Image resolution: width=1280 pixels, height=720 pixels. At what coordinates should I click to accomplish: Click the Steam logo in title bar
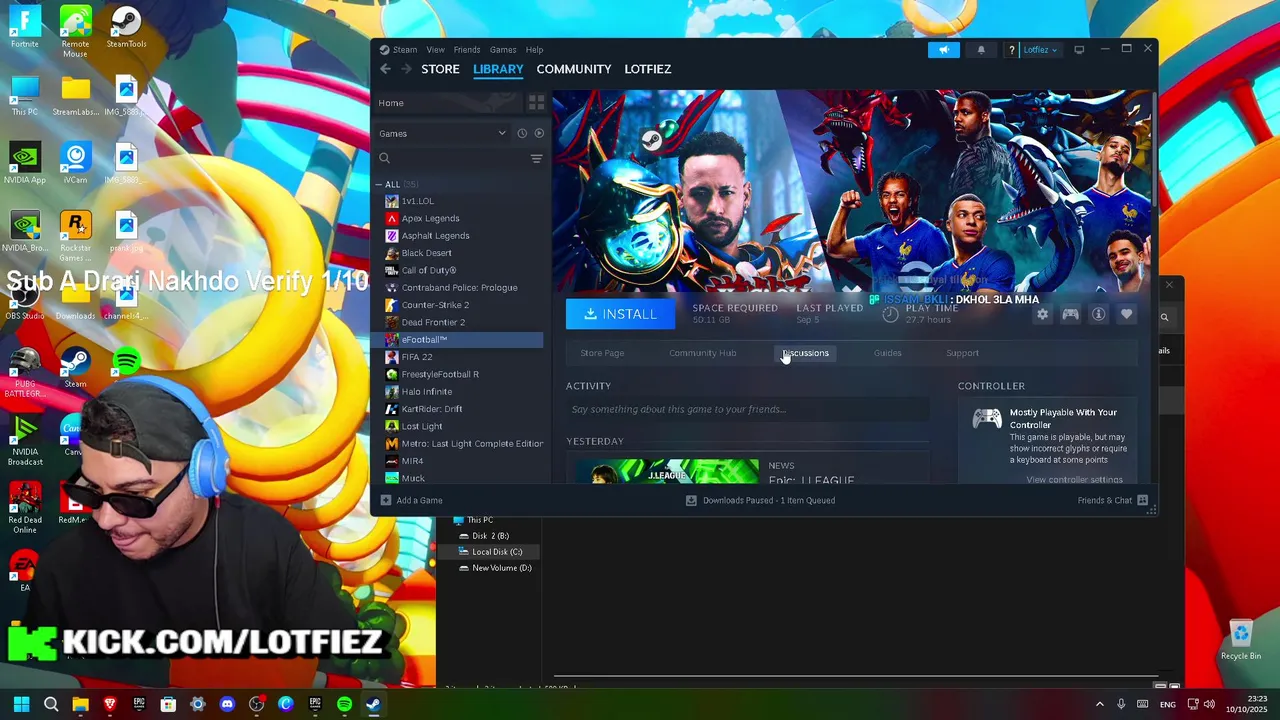[384, 50]
